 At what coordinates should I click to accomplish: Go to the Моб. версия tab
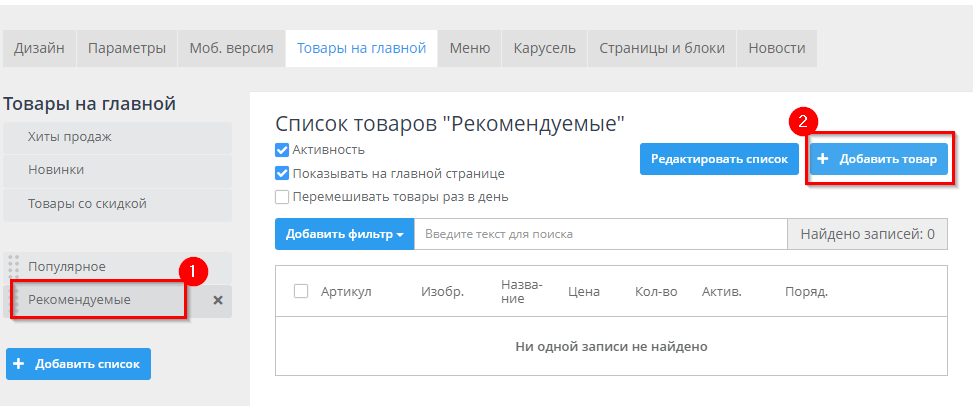point(231,48)
